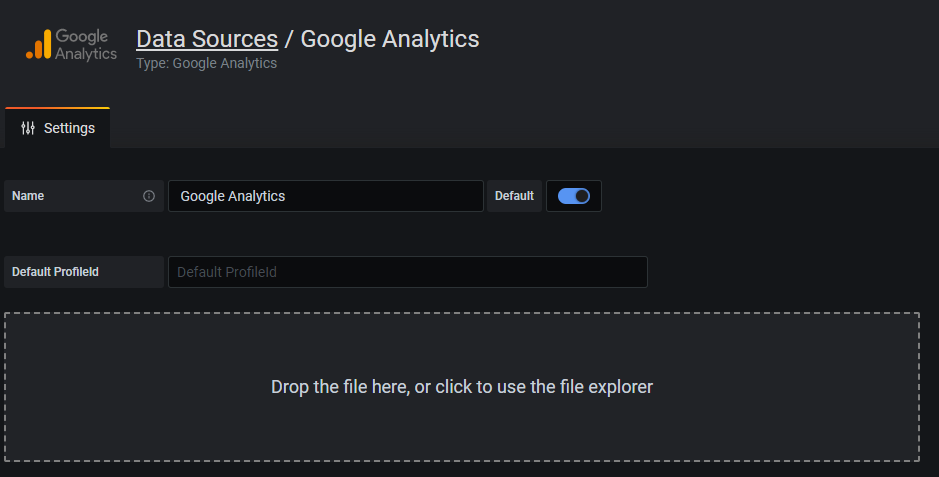Image resolution: width=939 pixels, height=477 pixels.
Task: Click the Settings tab text label
Action: coord(69,128)
